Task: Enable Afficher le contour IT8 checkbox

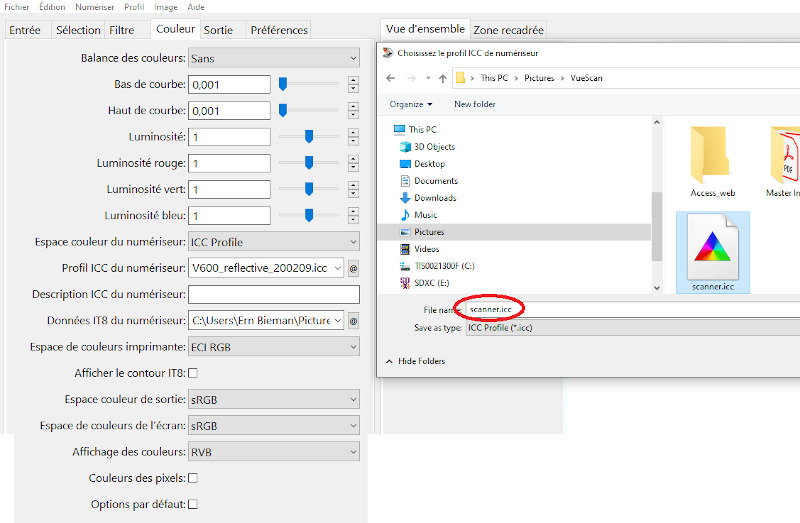Action: pos(193,373)
